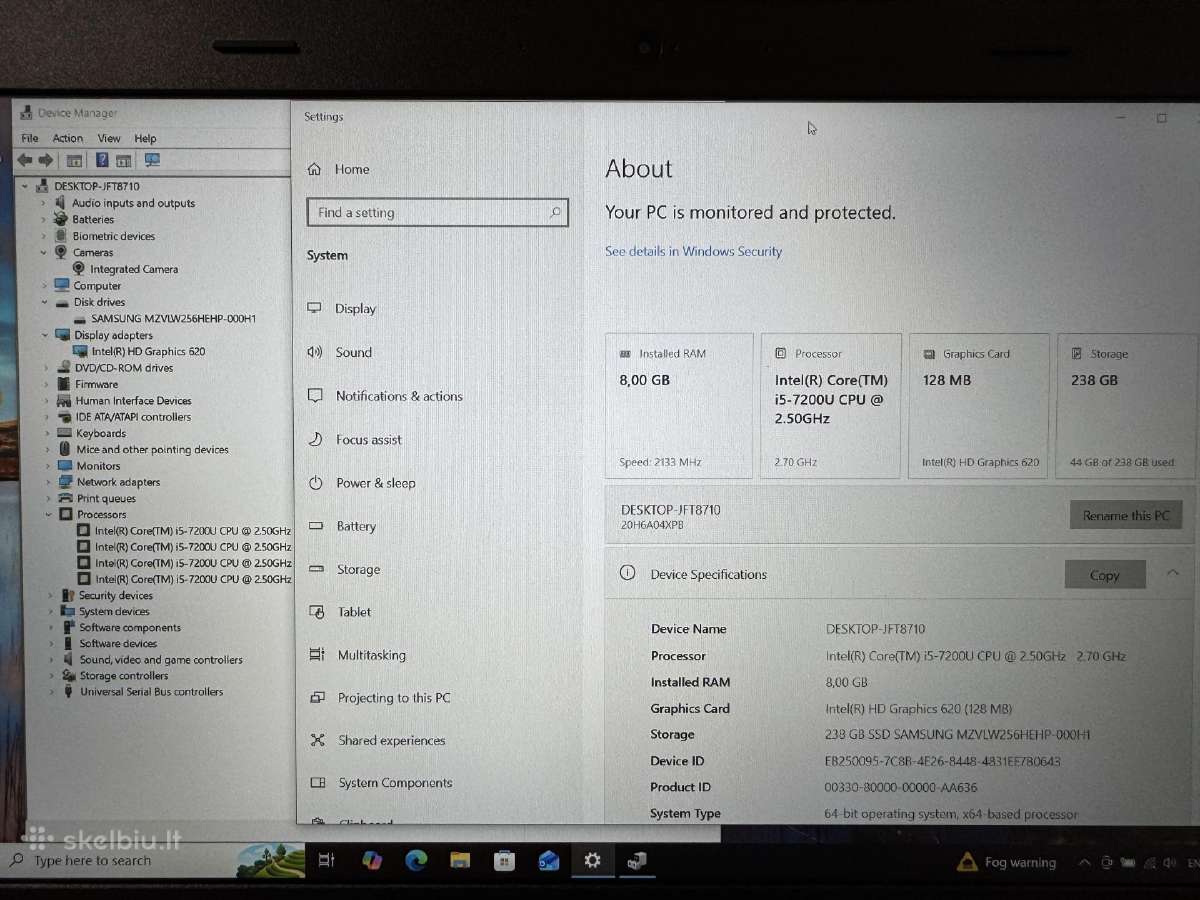Collapse the Disk drives node

45,302
